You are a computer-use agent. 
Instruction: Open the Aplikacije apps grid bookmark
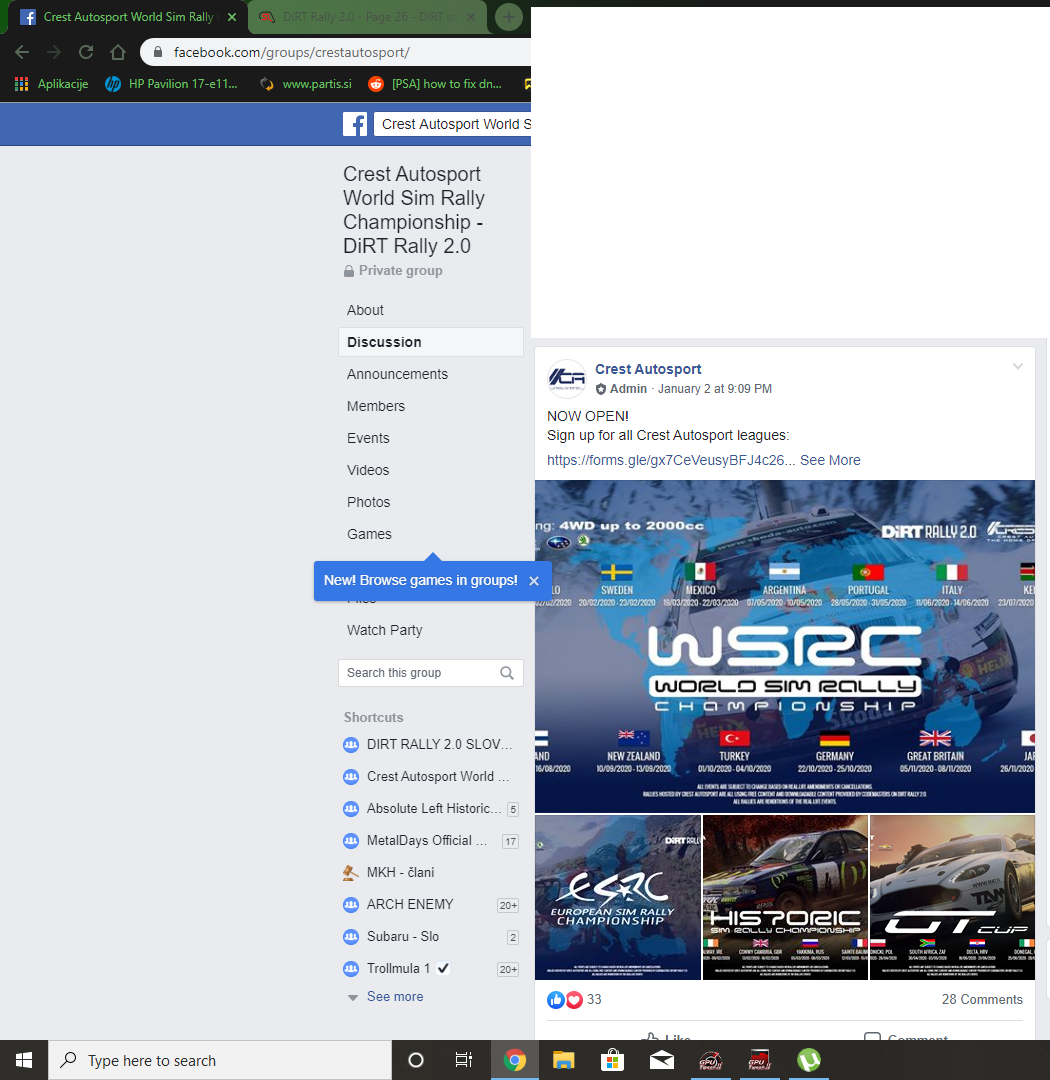(52, 84)
